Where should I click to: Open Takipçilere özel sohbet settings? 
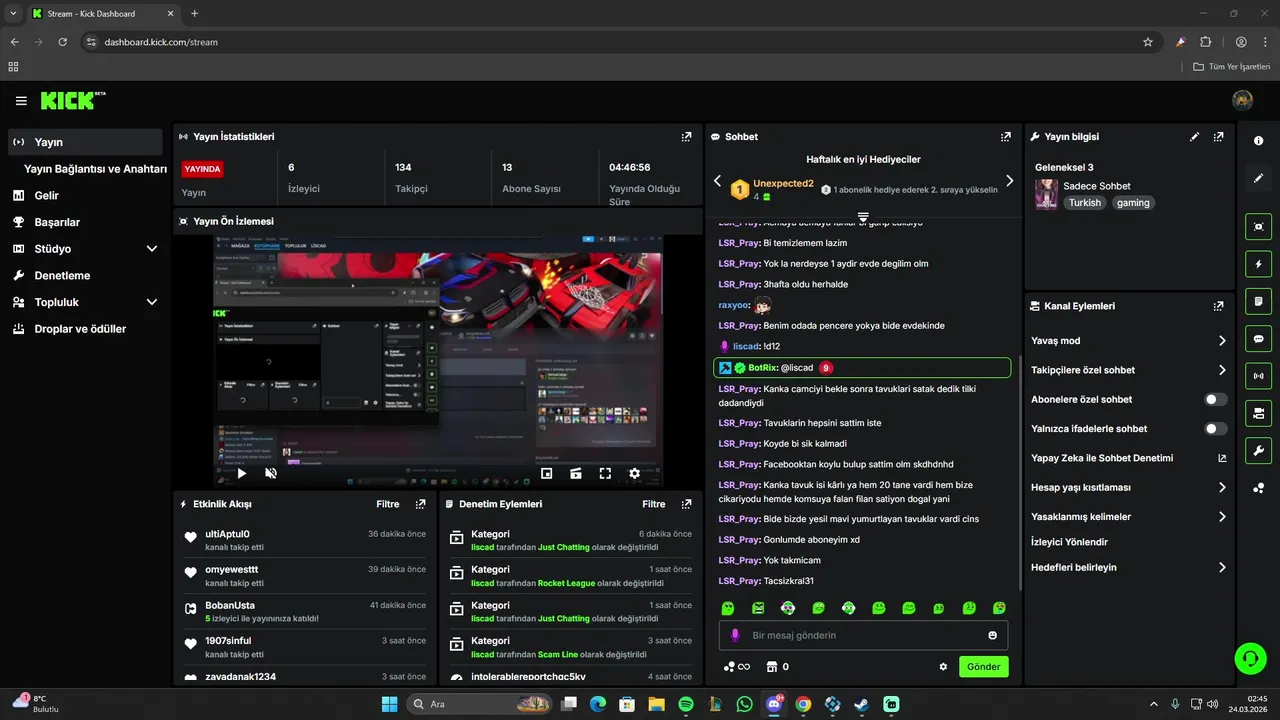point(1129,370)
